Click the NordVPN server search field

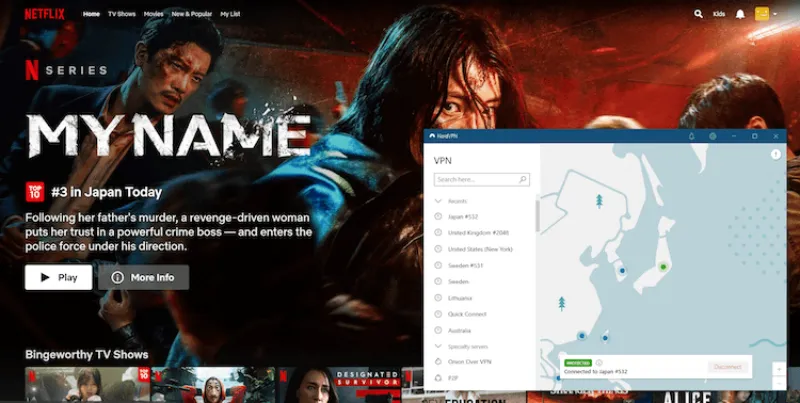pyautogui.click(x=482, y=180)
